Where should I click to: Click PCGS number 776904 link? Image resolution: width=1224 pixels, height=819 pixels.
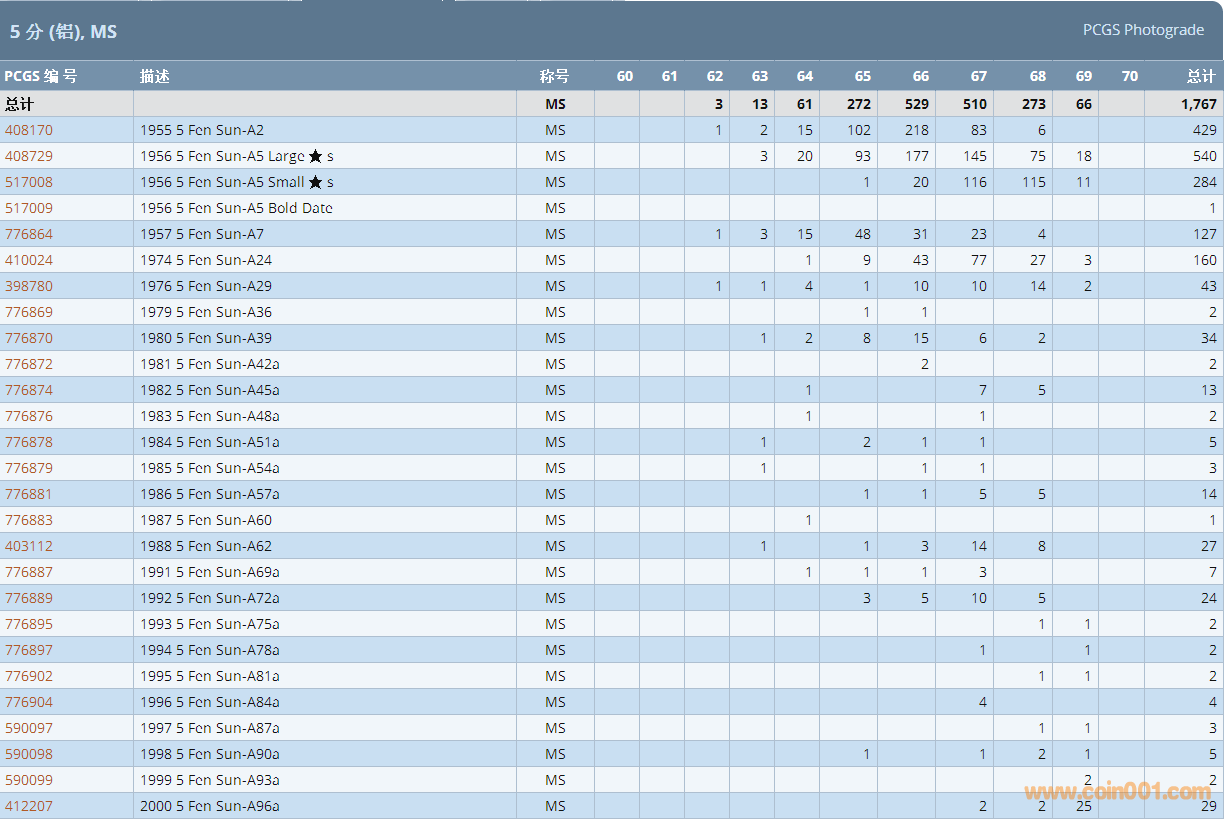click(x=29, y=702)
